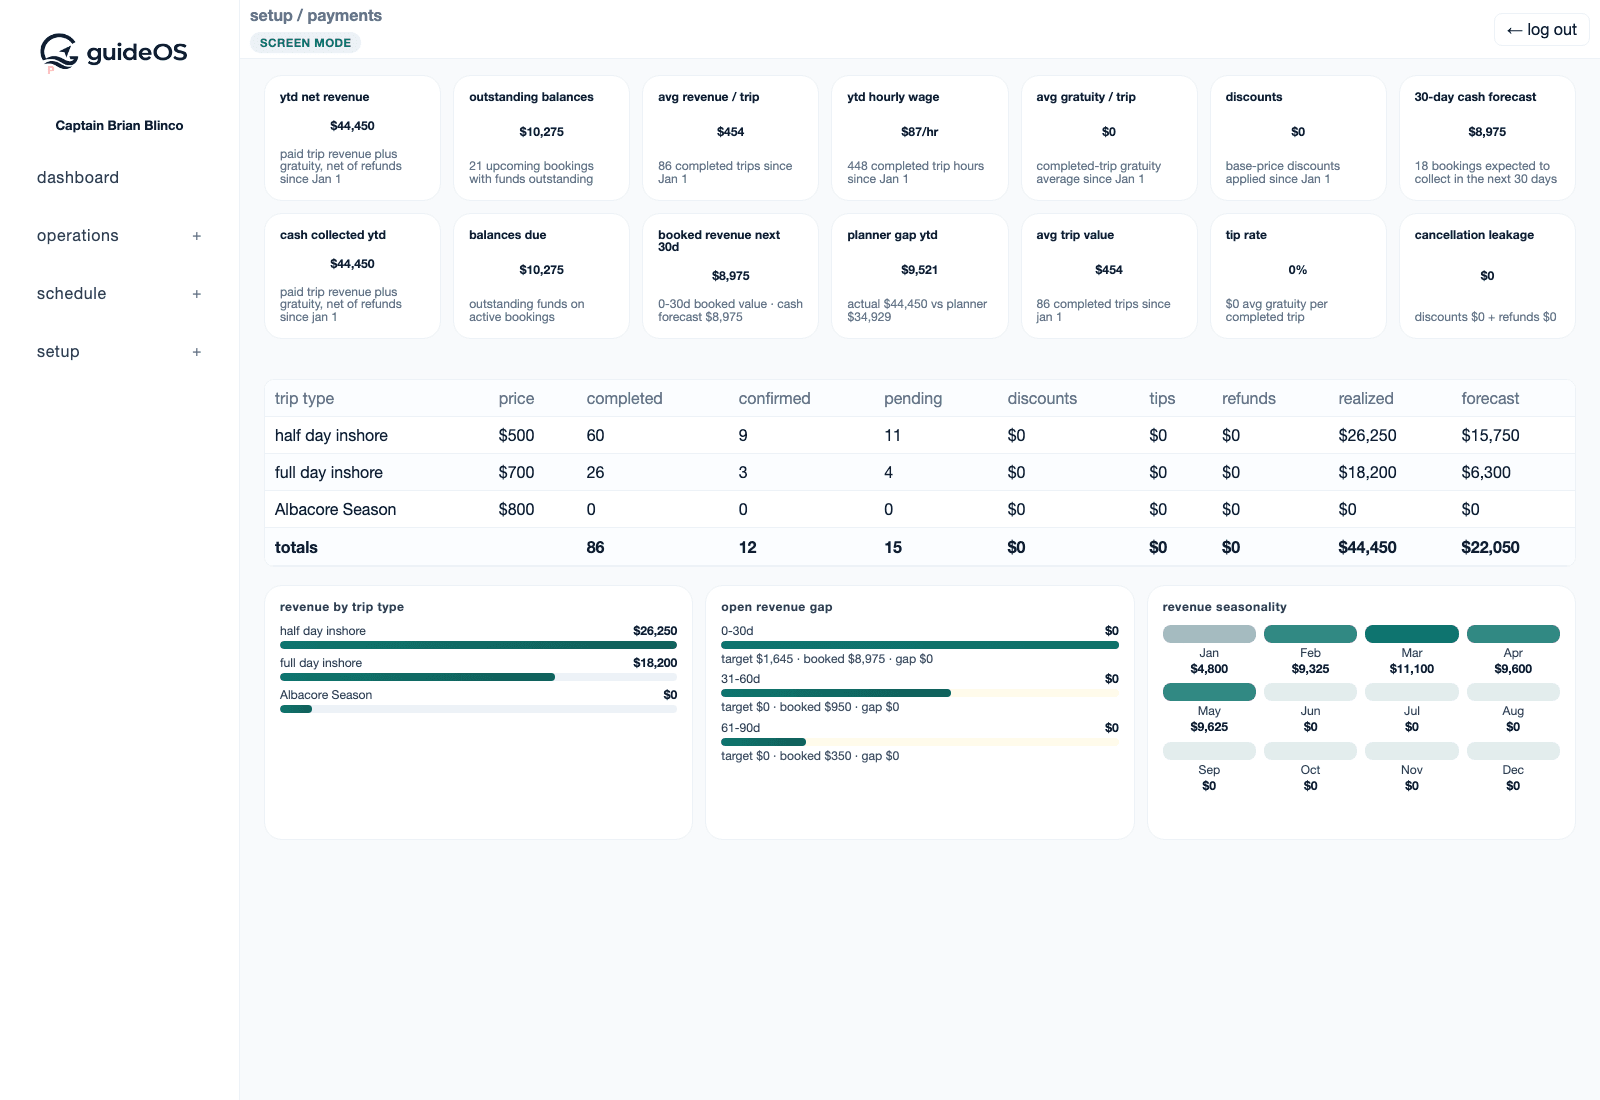This screenshot has width=1600, height=1100.
Task: Expand operations with its plus icon
Action: coord(197,236)
